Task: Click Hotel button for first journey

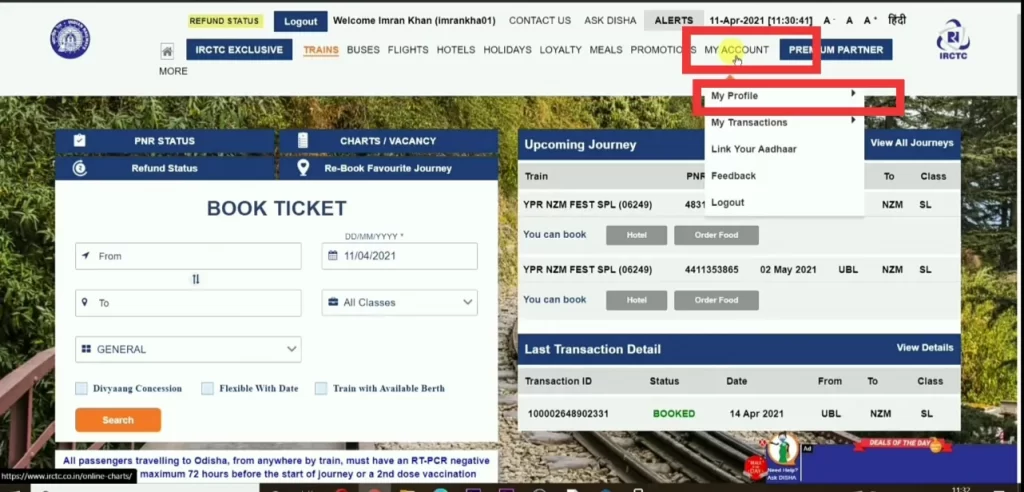Action: (637, 235)
